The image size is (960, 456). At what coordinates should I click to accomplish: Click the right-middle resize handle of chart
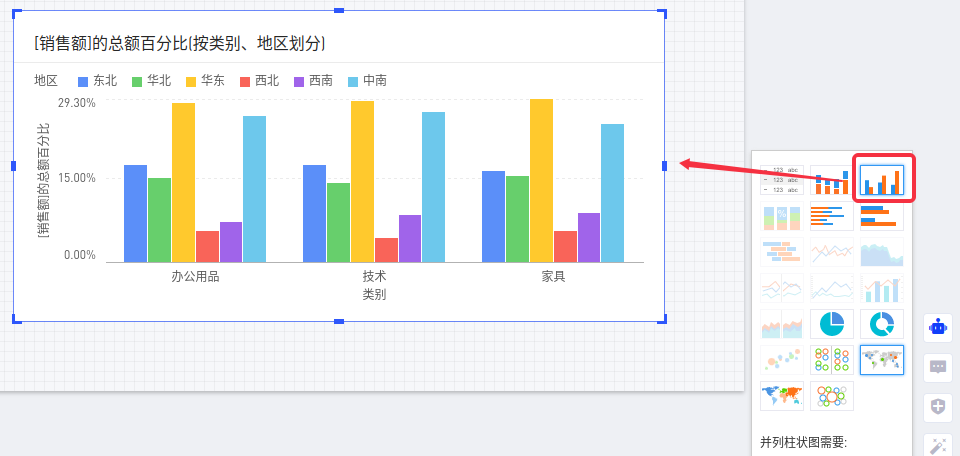pos(664,165)
